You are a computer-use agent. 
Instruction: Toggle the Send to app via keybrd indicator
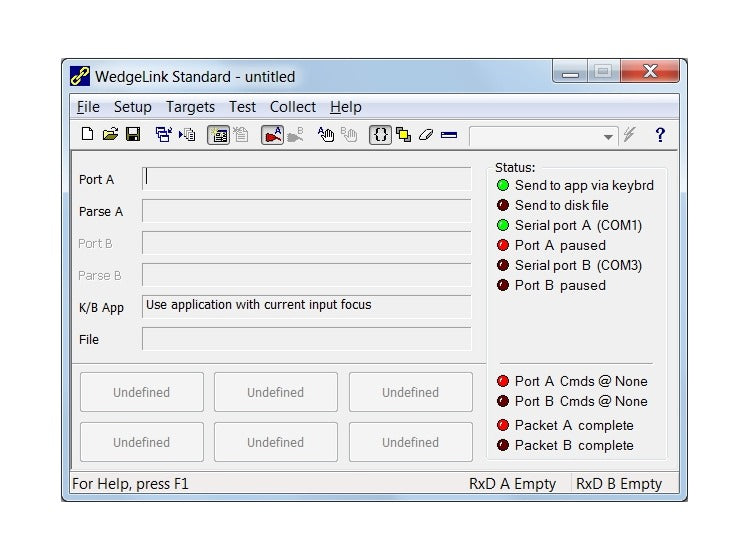click(x=503, y=185)
